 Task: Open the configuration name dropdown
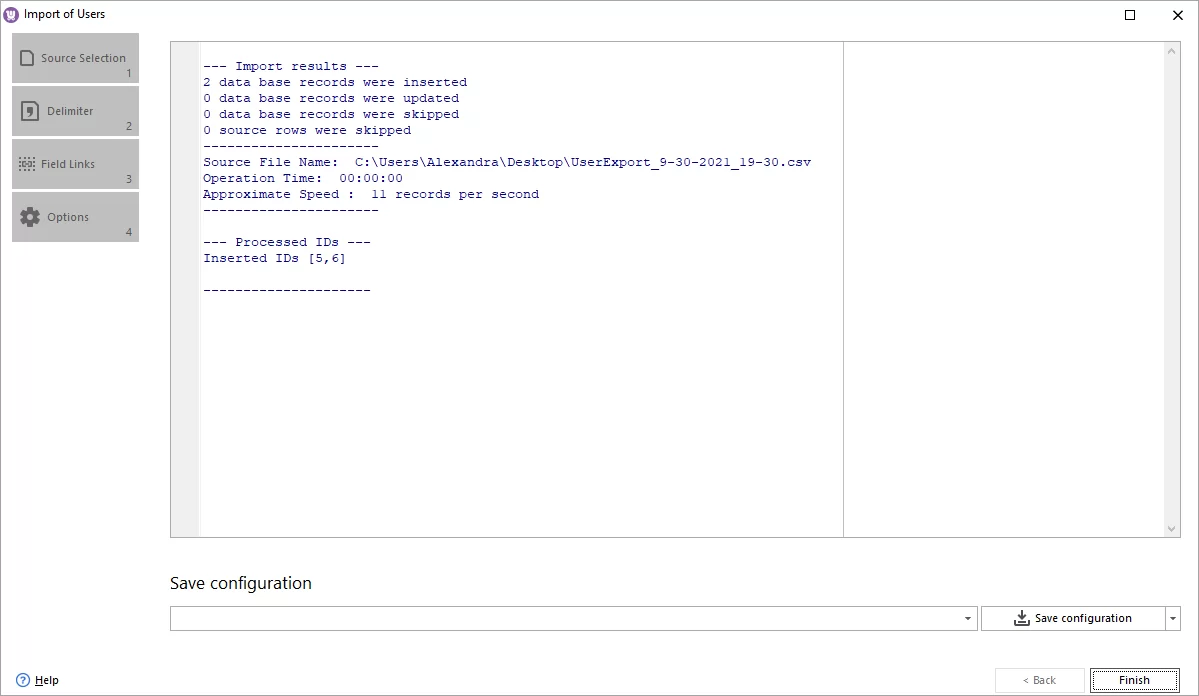(967, 618)
